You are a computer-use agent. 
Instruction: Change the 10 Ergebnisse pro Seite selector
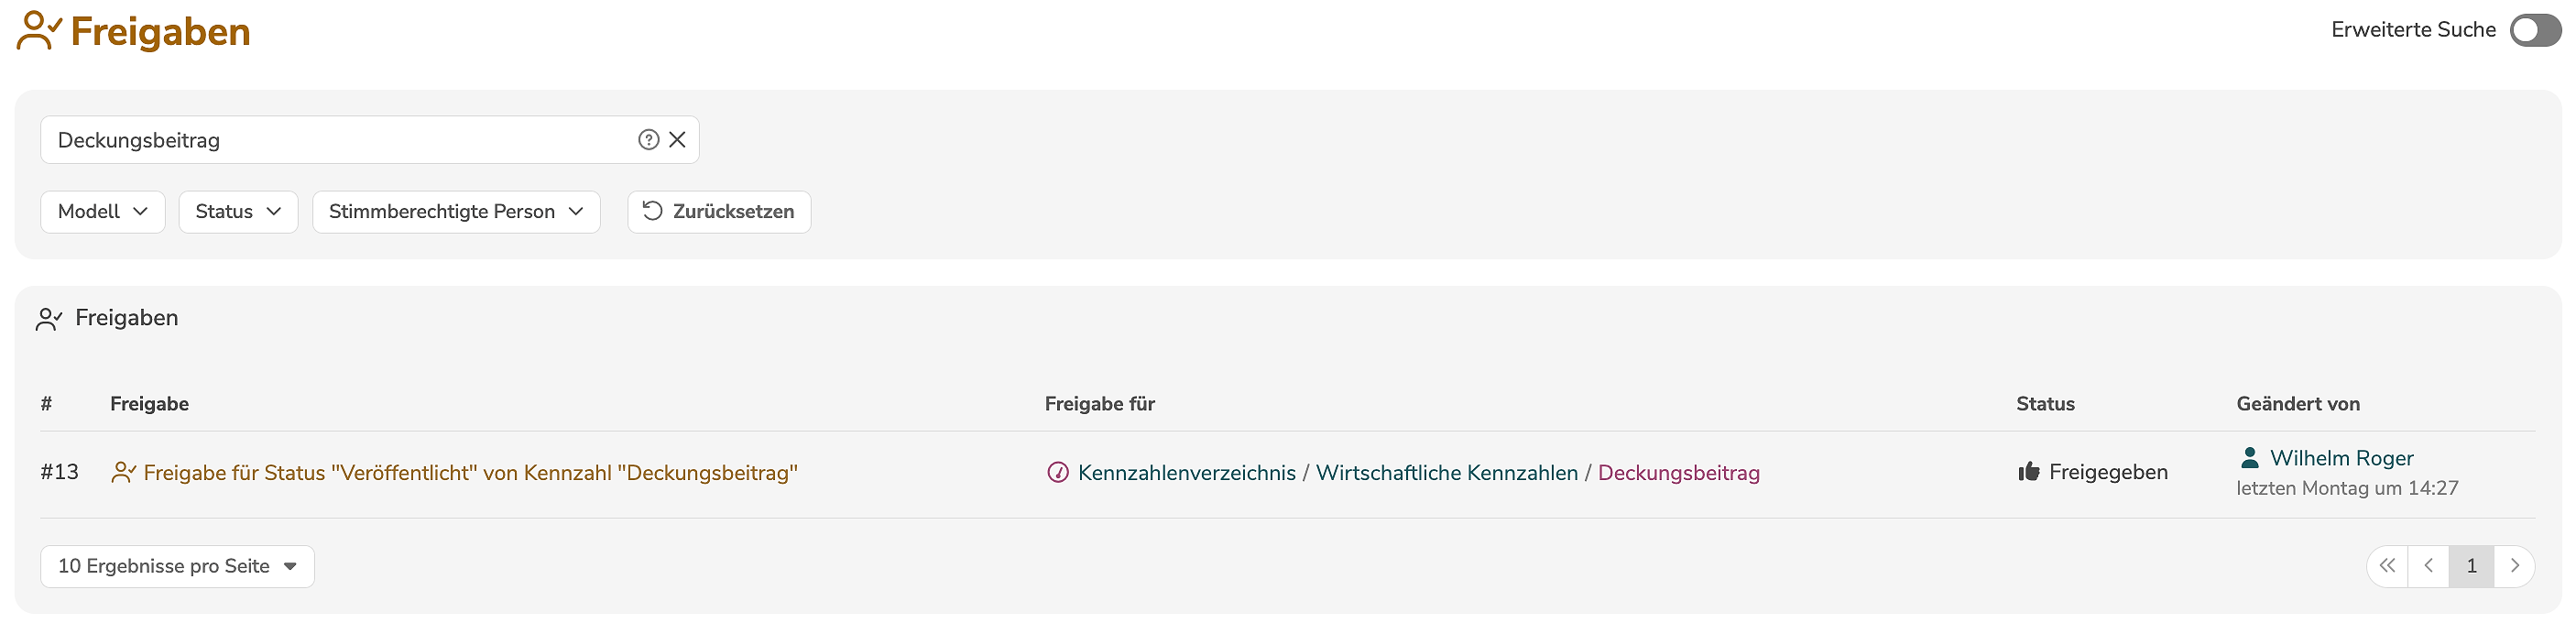pyautogui.click(x=177, y=566)
